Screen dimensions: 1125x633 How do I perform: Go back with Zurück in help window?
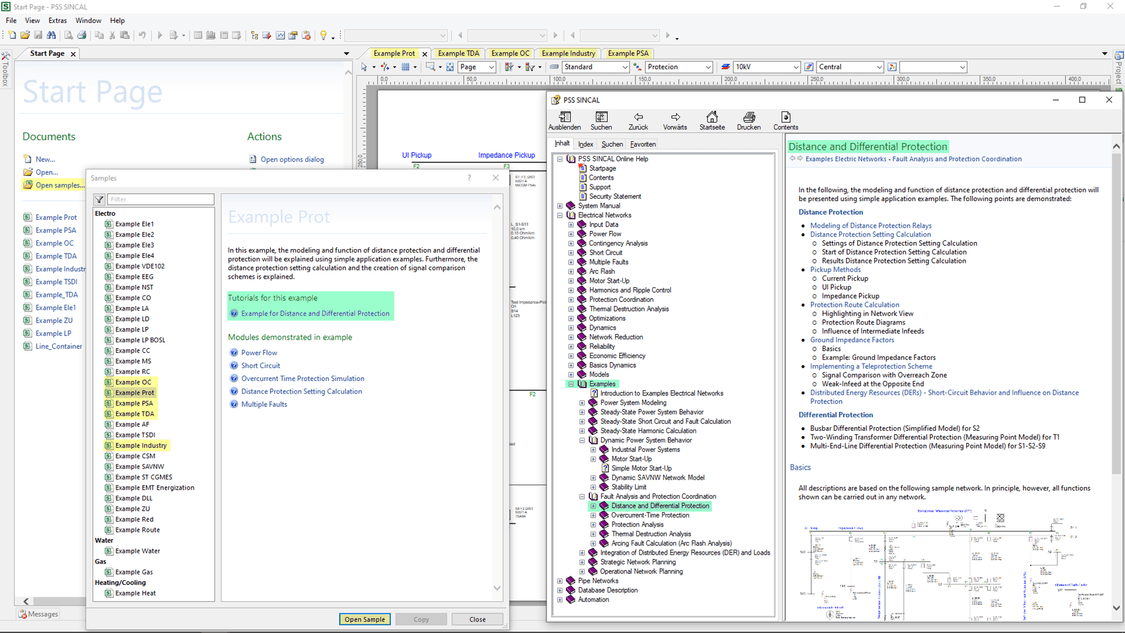tap(638, 121)
